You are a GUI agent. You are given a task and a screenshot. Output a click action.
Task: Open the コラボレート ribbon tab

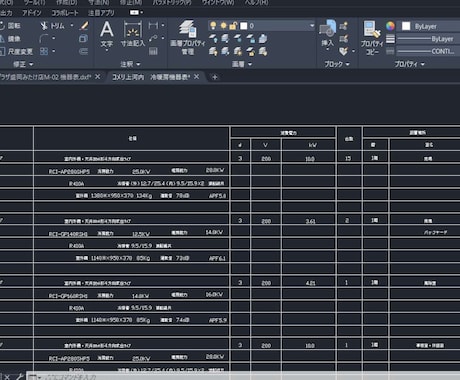pyautogui.click(x=65, y=13)
